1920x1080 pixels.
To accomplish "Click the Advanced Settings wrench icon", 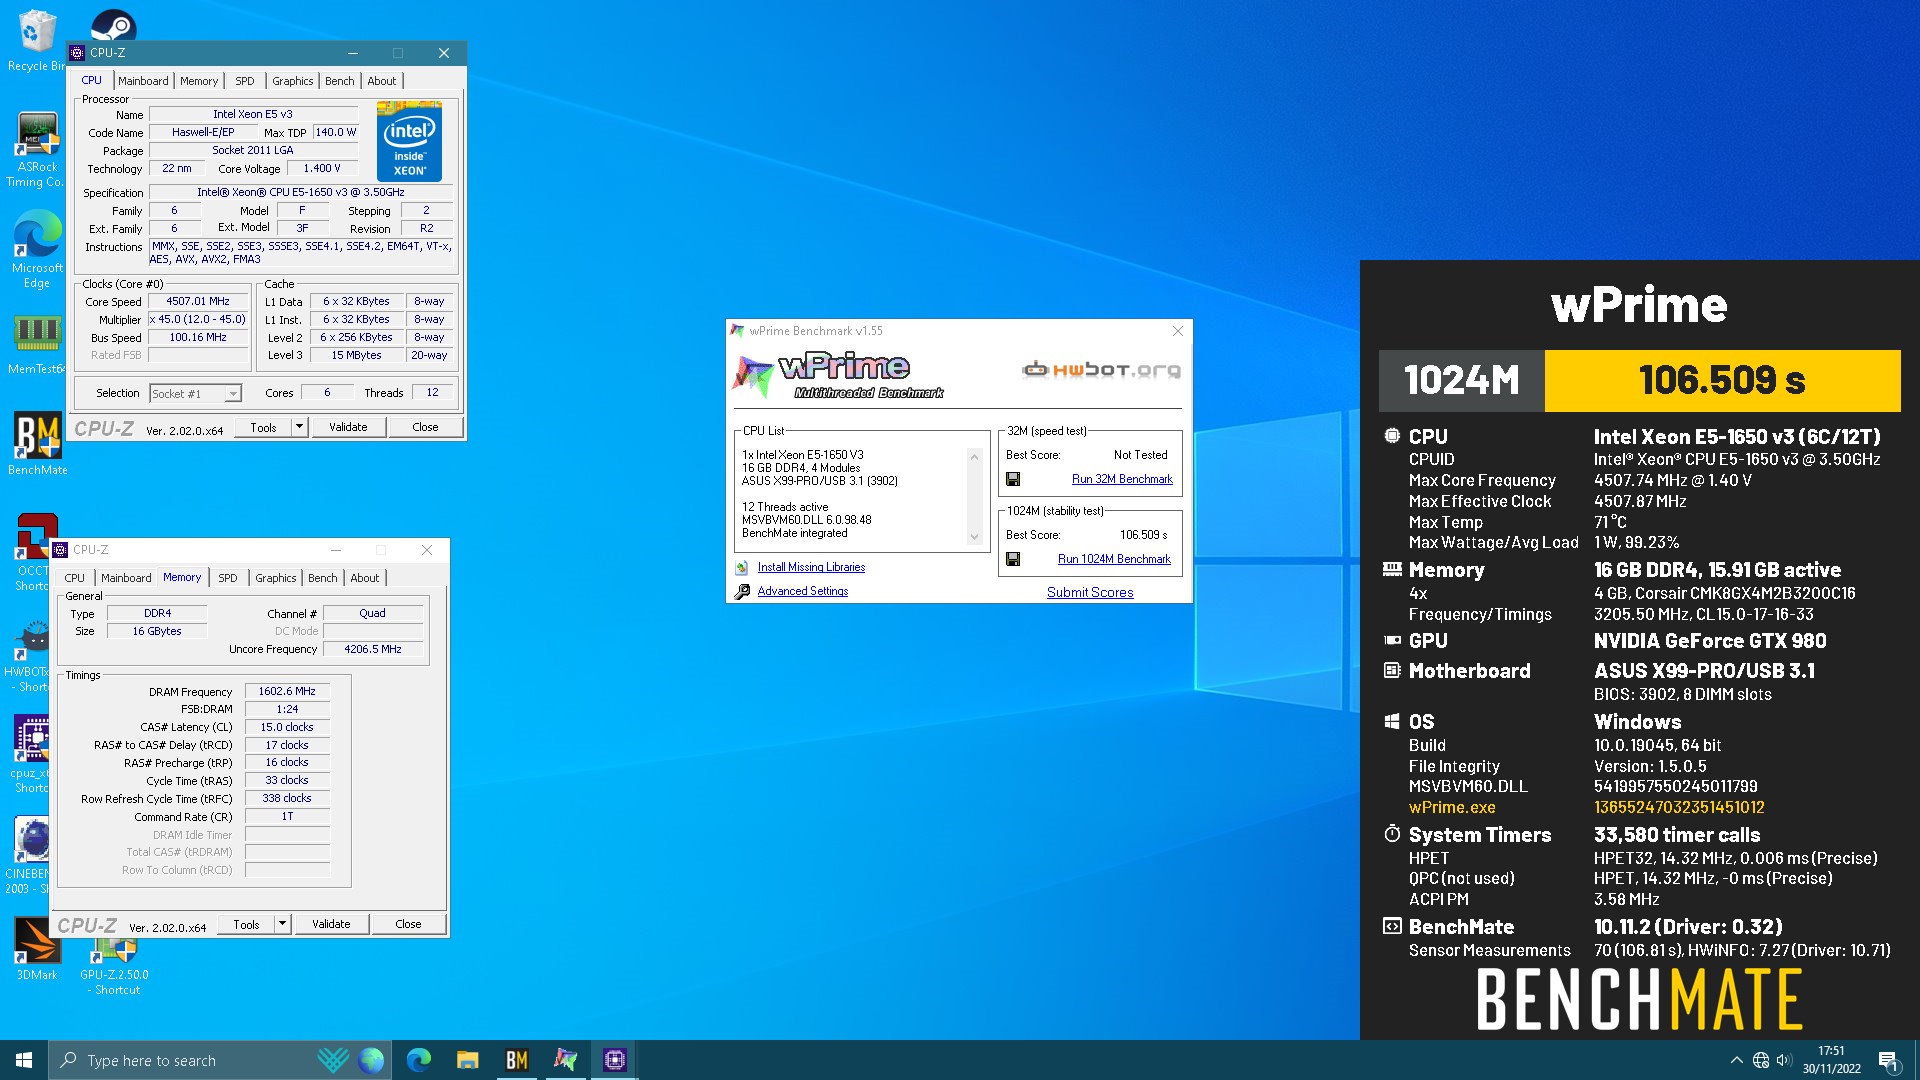I will (x=741, y=592).
